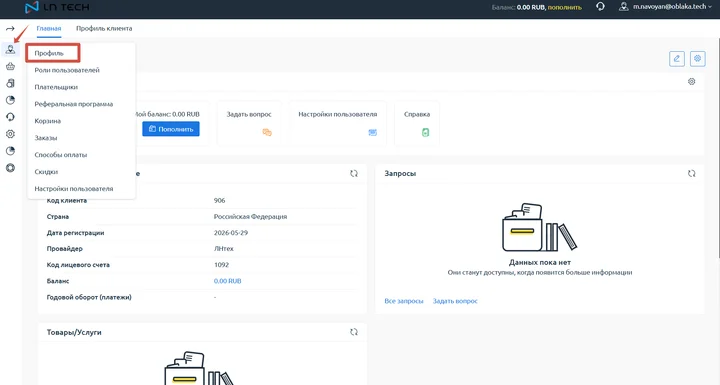Click the client code value 906

[219, 200]
